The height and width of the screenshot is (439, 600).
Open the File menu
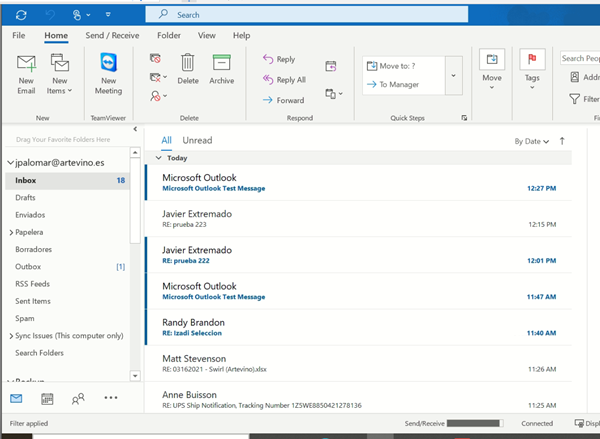(x=18, y=35)
